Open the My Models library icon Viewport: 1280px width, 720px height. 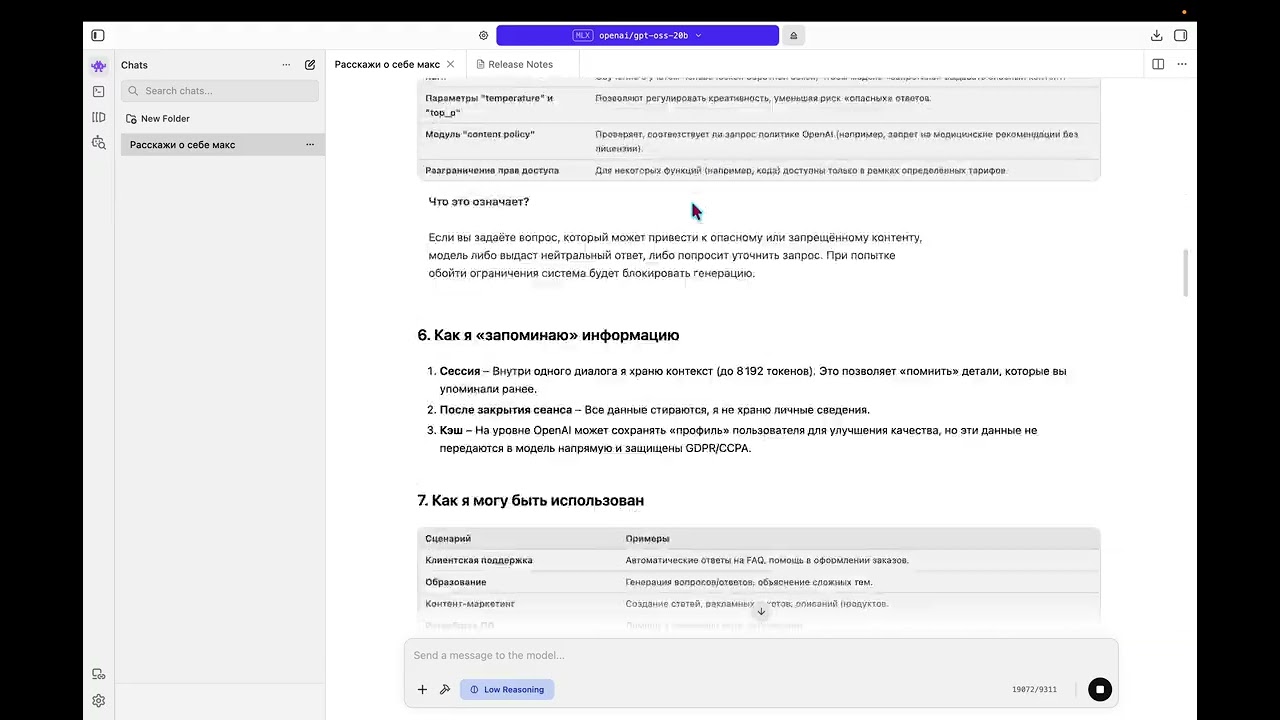(99, 117)
